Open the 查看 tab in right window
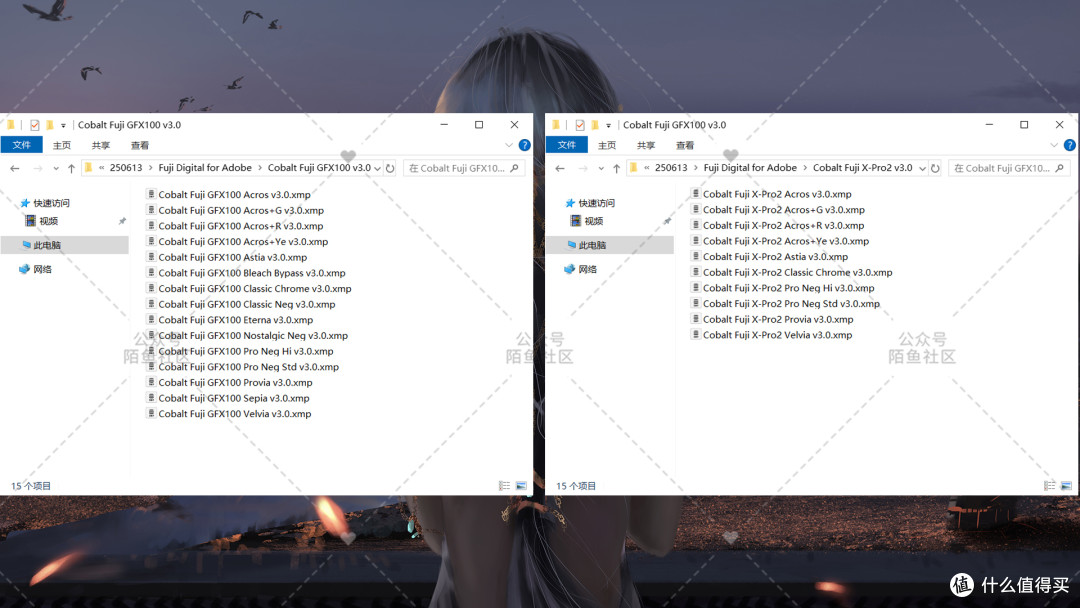This screenshot has height=608, width=1080. [685, 145]
